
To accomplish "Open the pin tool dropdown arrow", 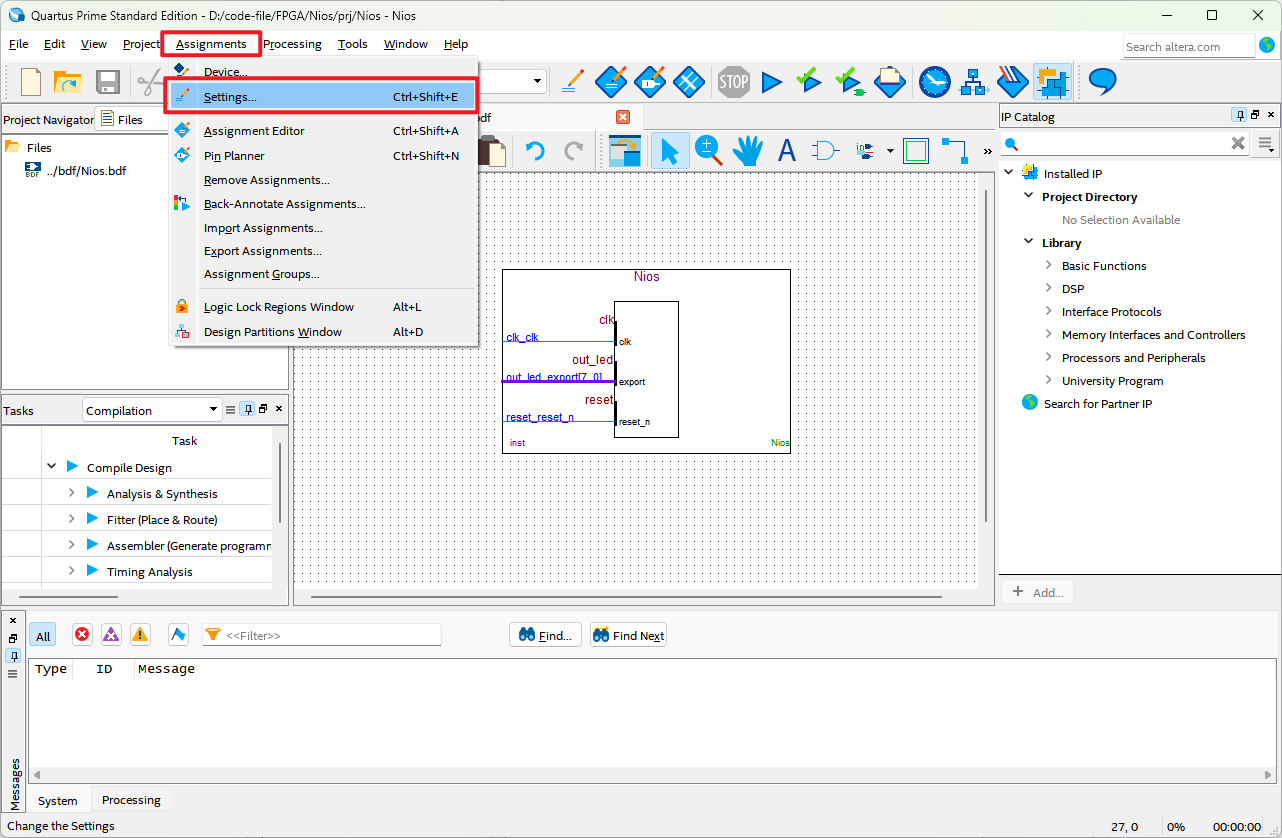I will [890, 152].
